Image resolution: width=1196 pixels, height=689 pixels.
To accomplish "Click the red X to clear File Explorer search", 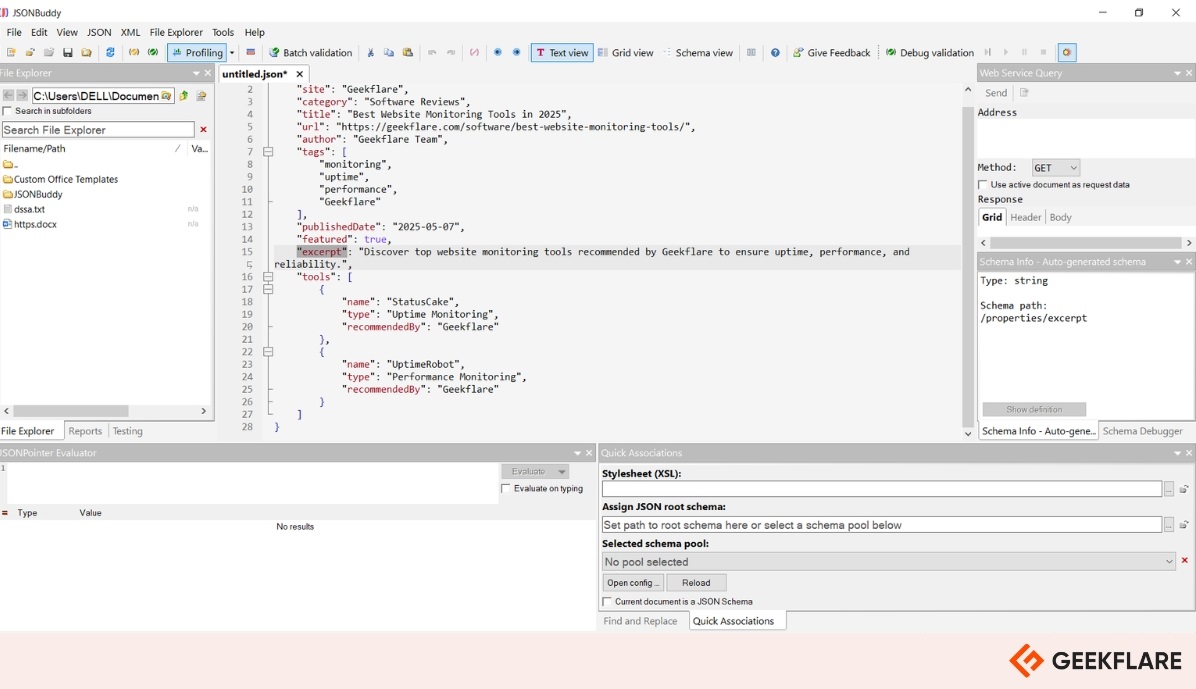I will pos(203,130).
